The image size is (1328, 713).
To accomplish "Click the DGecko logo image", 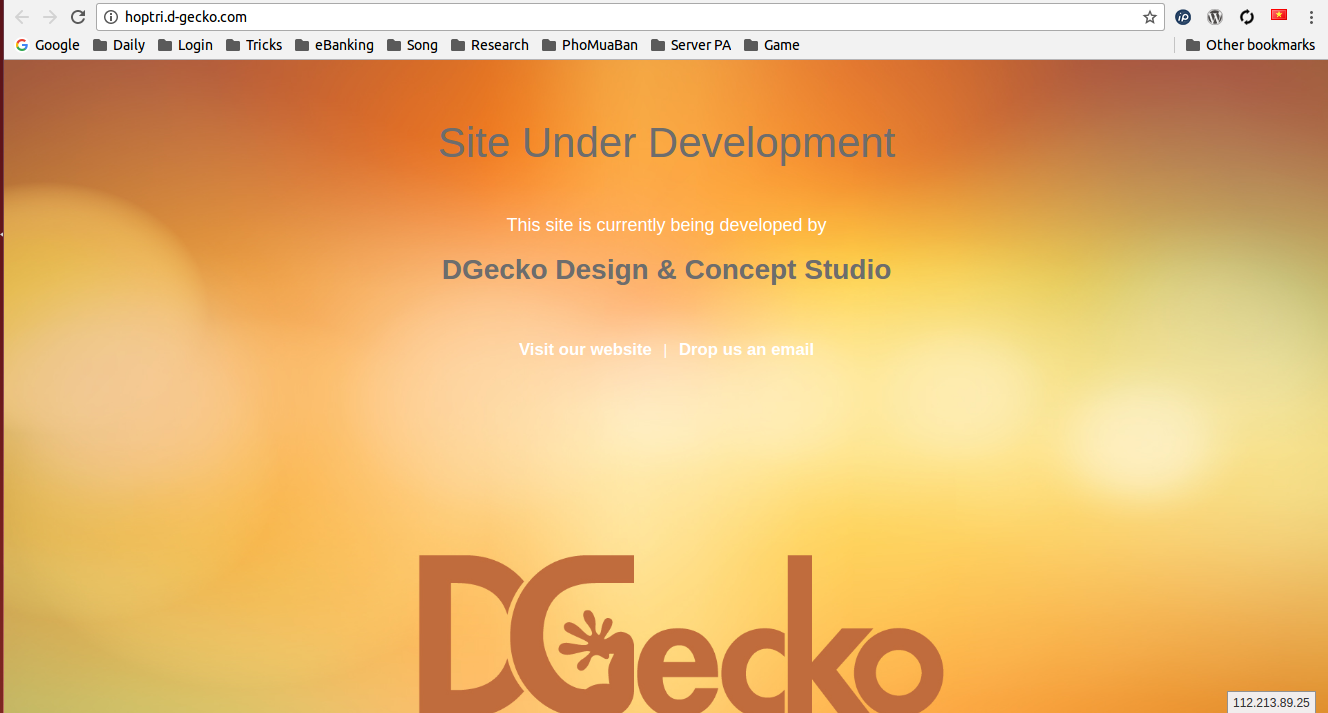I will click(x=681, y=634).
